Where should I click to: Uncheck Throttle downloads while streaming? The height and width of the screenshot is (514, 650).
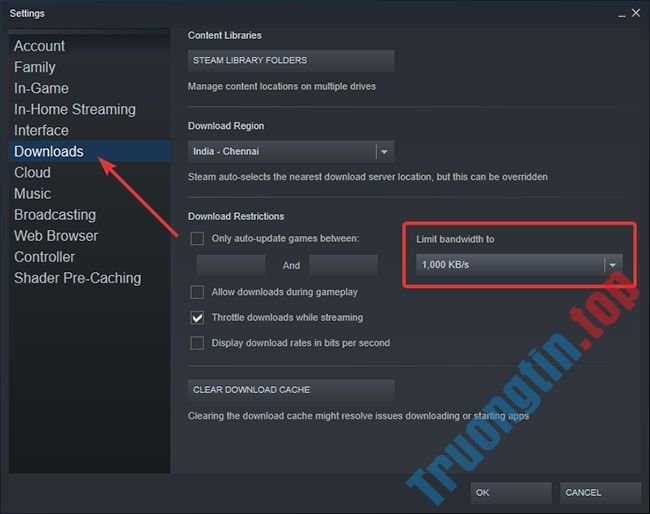point(197,318)
